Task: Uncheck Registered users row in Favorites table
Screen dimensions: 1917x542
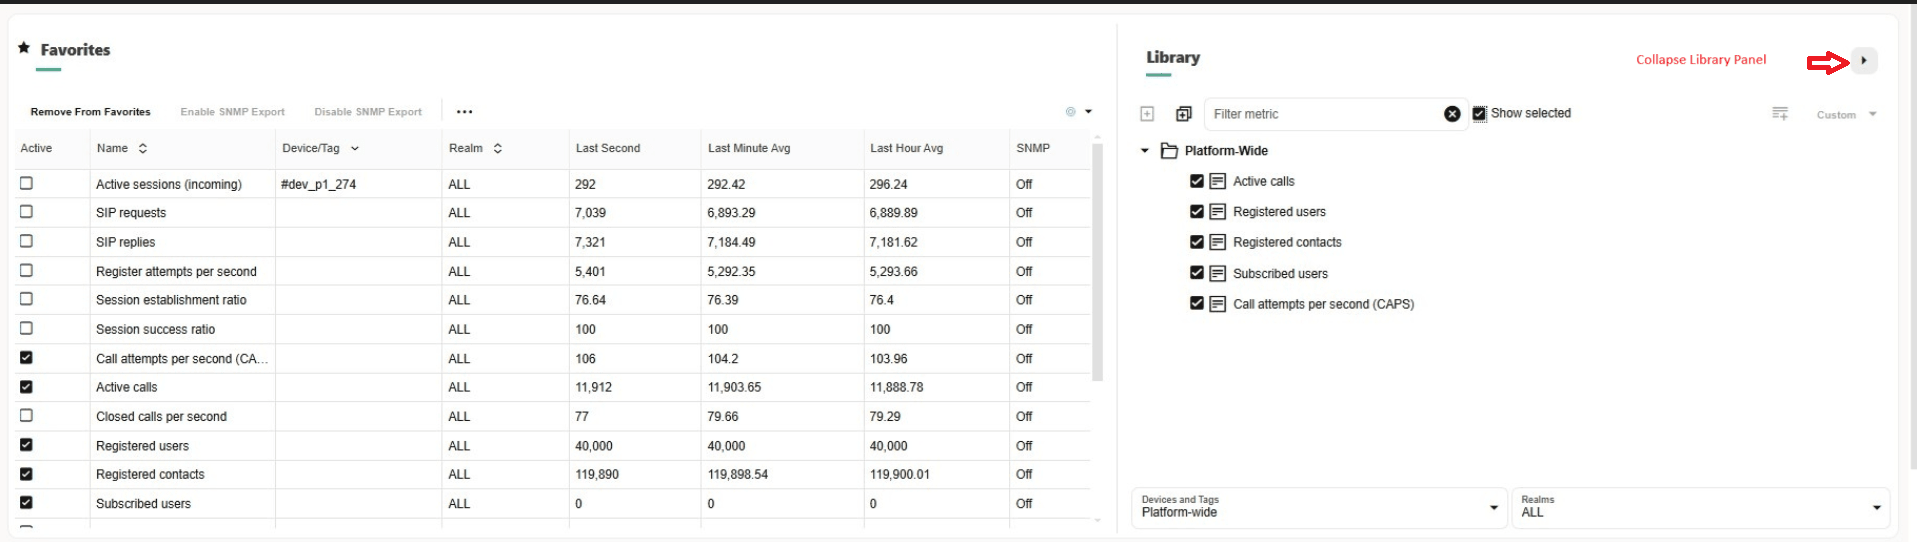Action: tap(26, 444)
